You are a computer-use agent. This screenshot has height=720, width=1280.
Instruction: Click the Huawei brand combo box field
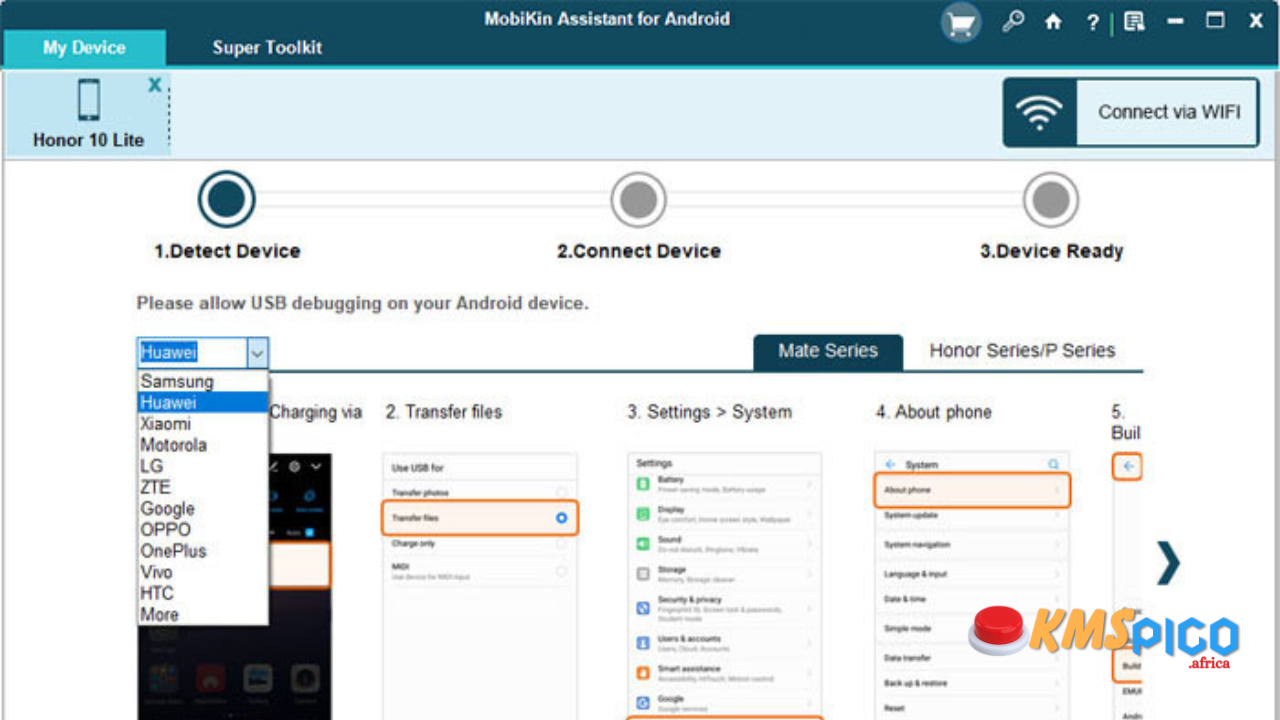point(192,352)
